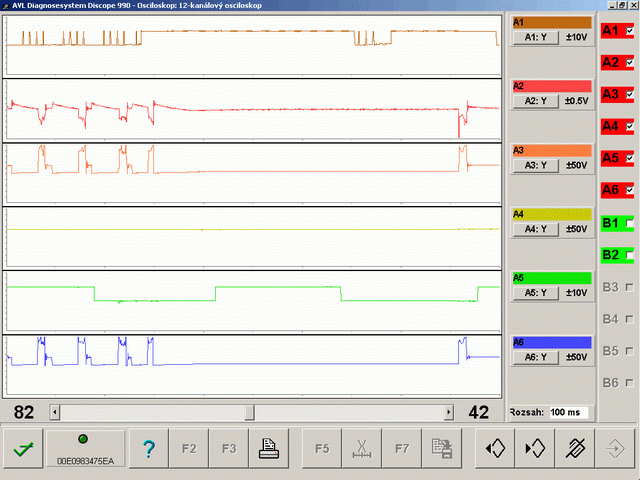Open the A3: Y axis setting
640x480 pixels.
pyautogui.click(x=536, y=165)
